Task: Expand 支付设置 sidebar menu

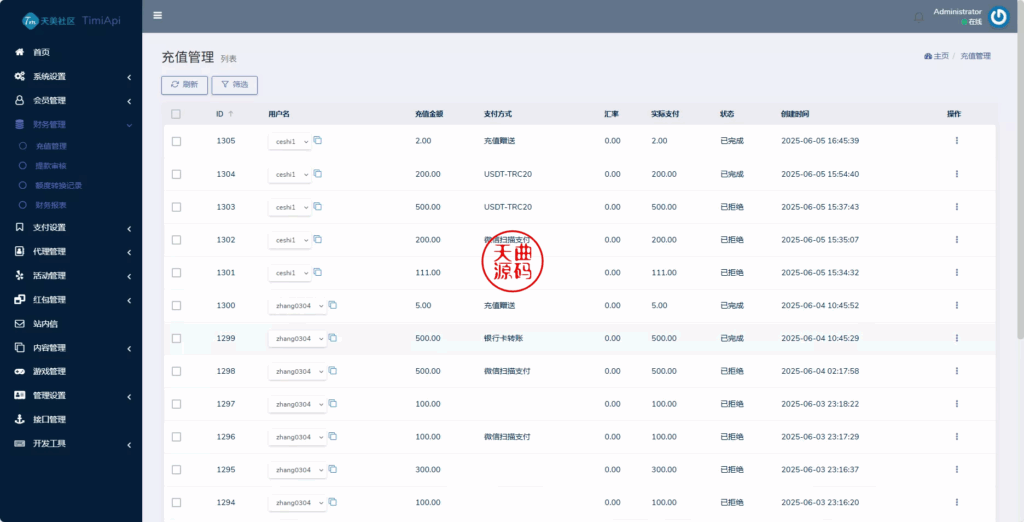Action: coord(71,227)
